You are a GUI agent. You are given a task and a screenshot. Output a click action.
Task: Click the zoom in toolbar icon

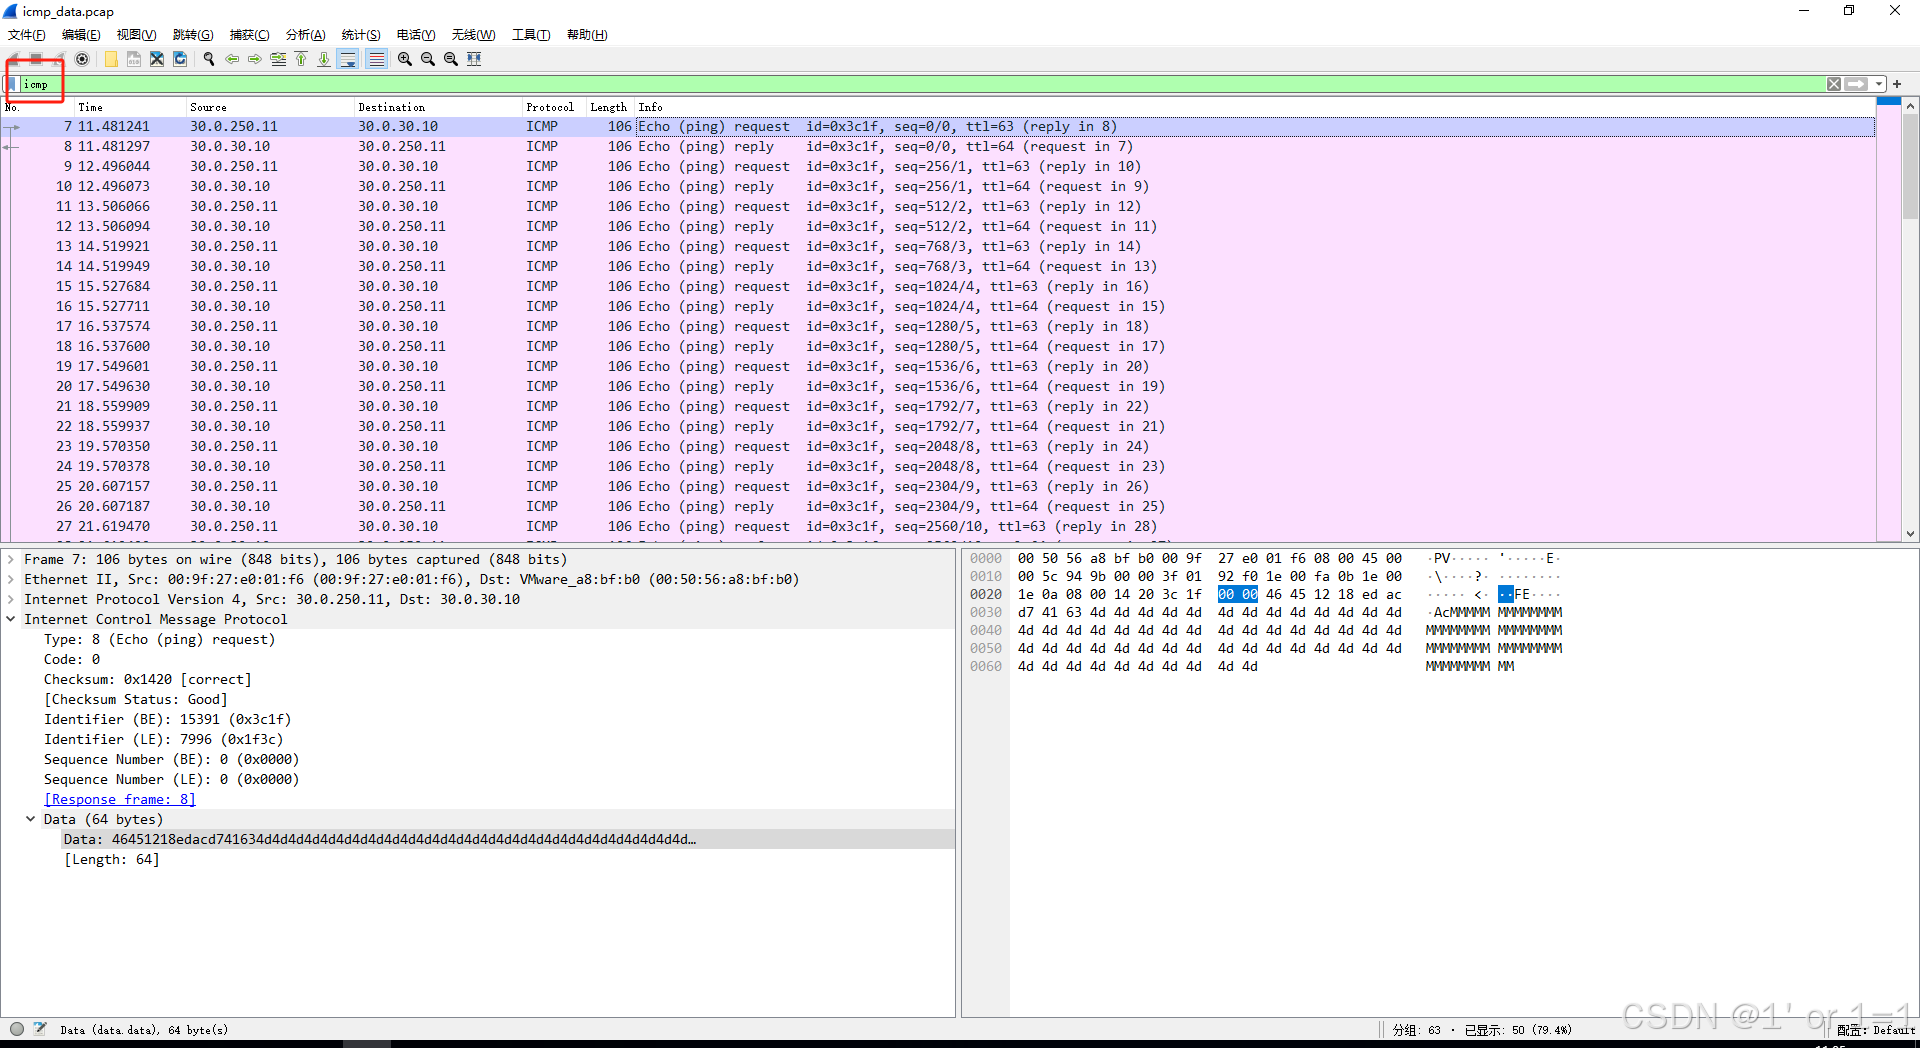point(403,59)
